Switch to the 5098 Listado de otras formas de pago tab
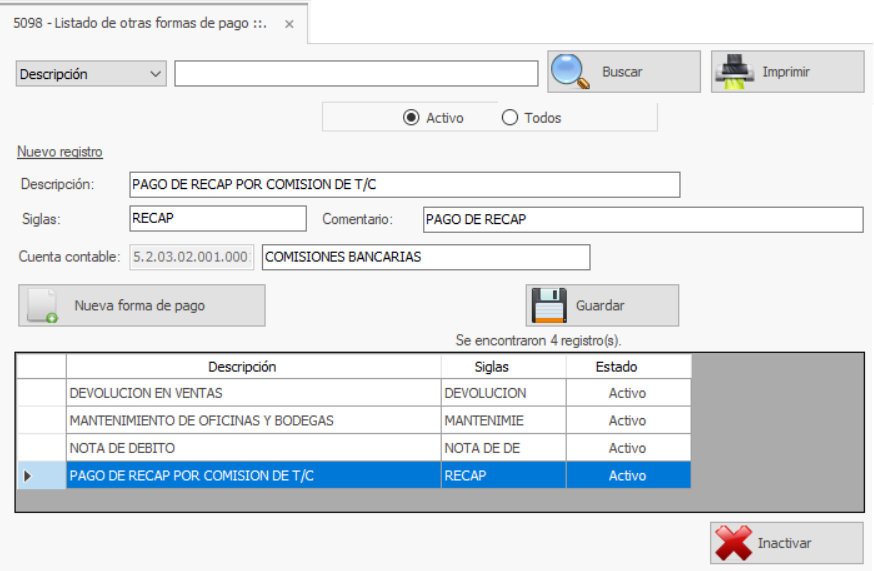Viewport: 874px width, 571px height. point(140,23)
